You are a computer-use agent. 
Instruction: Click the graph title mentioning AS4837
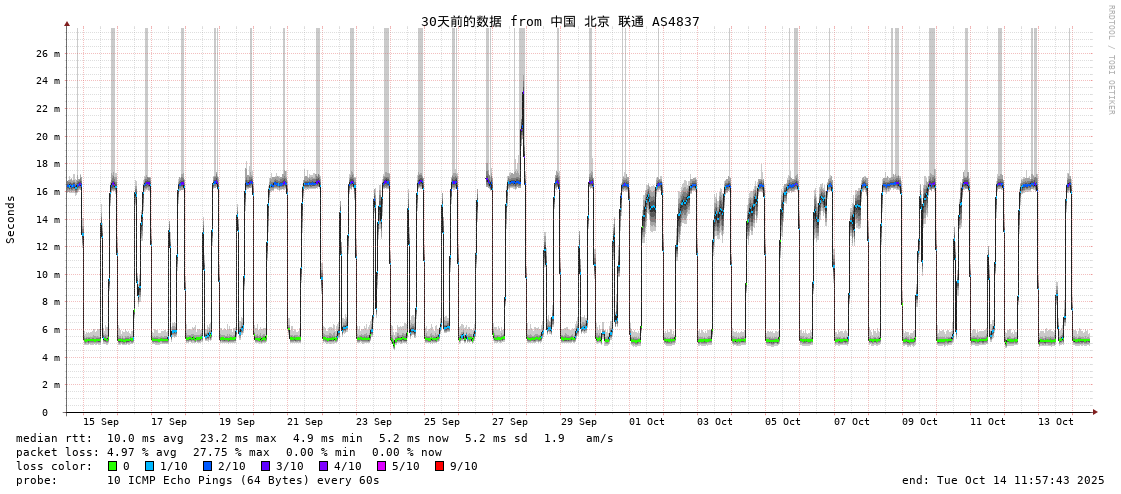(560, 21)
